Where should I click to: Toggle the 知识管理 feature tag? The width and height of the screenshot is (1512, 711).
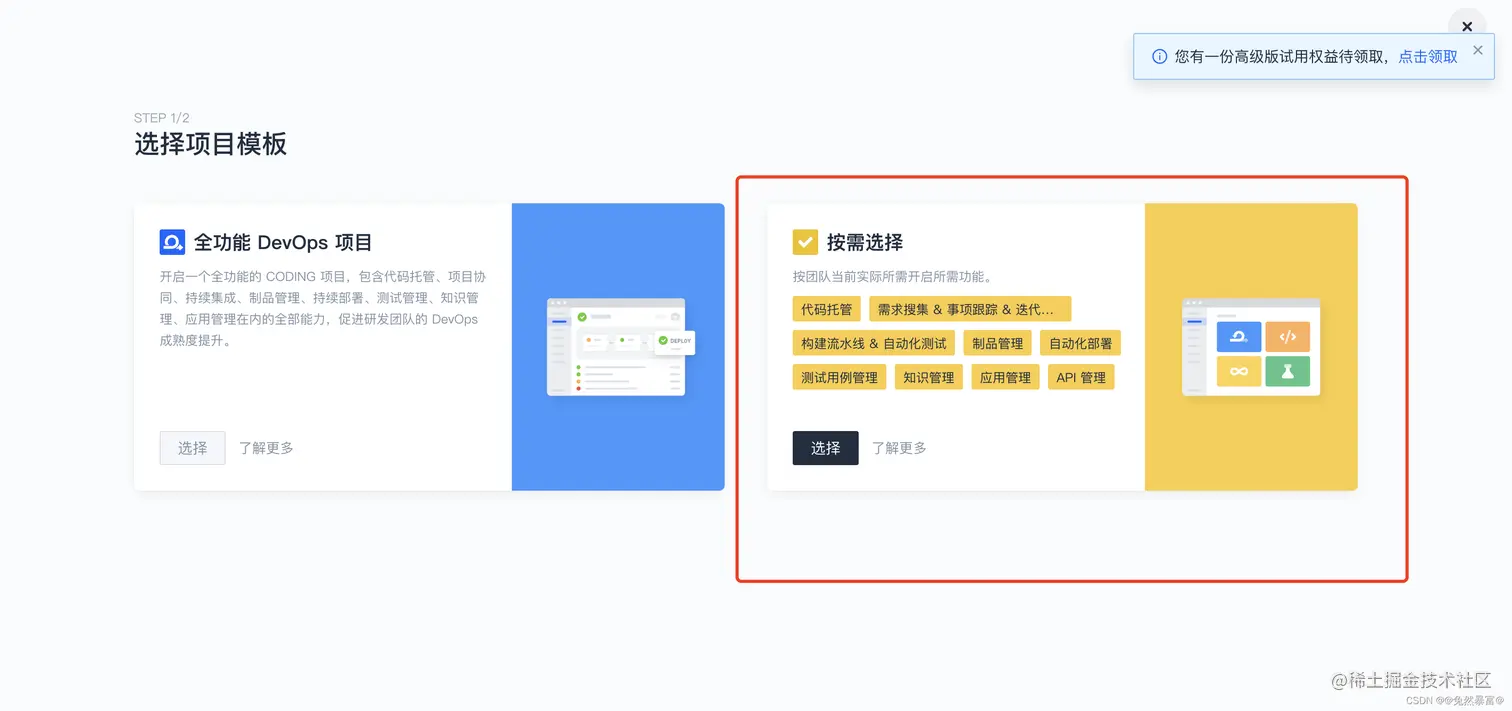tap(928, 377)
